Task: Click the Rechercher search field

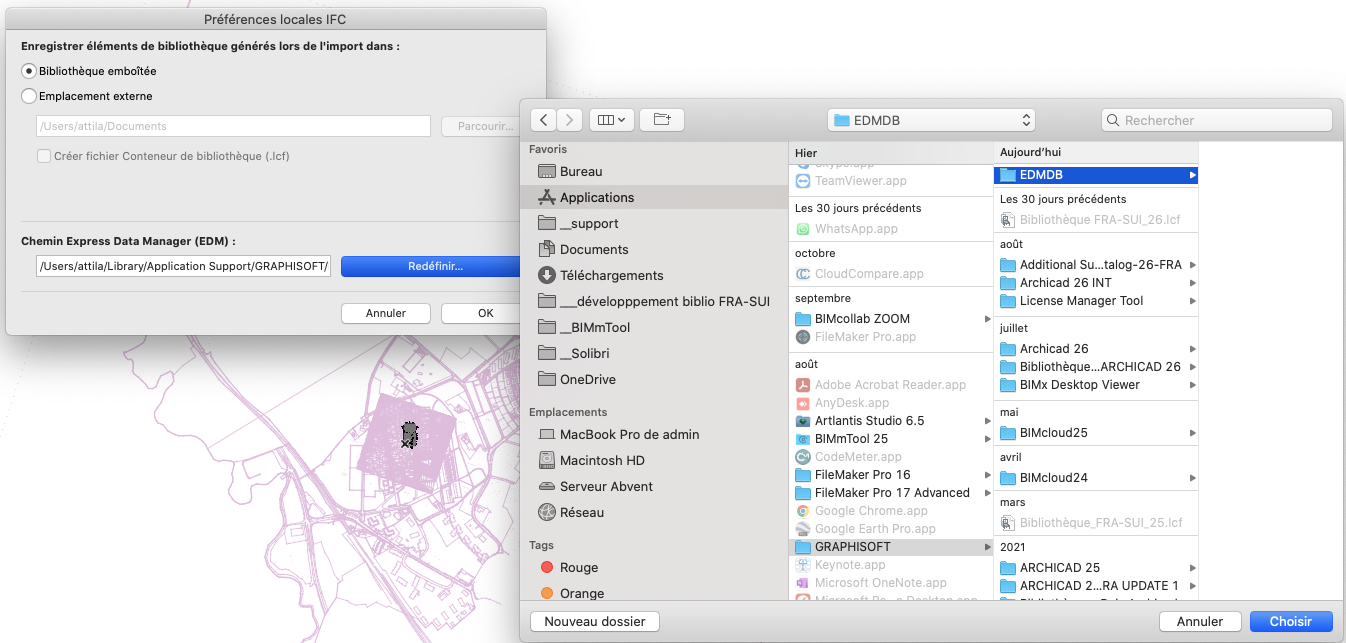Action: click(x=1217, y=120)
